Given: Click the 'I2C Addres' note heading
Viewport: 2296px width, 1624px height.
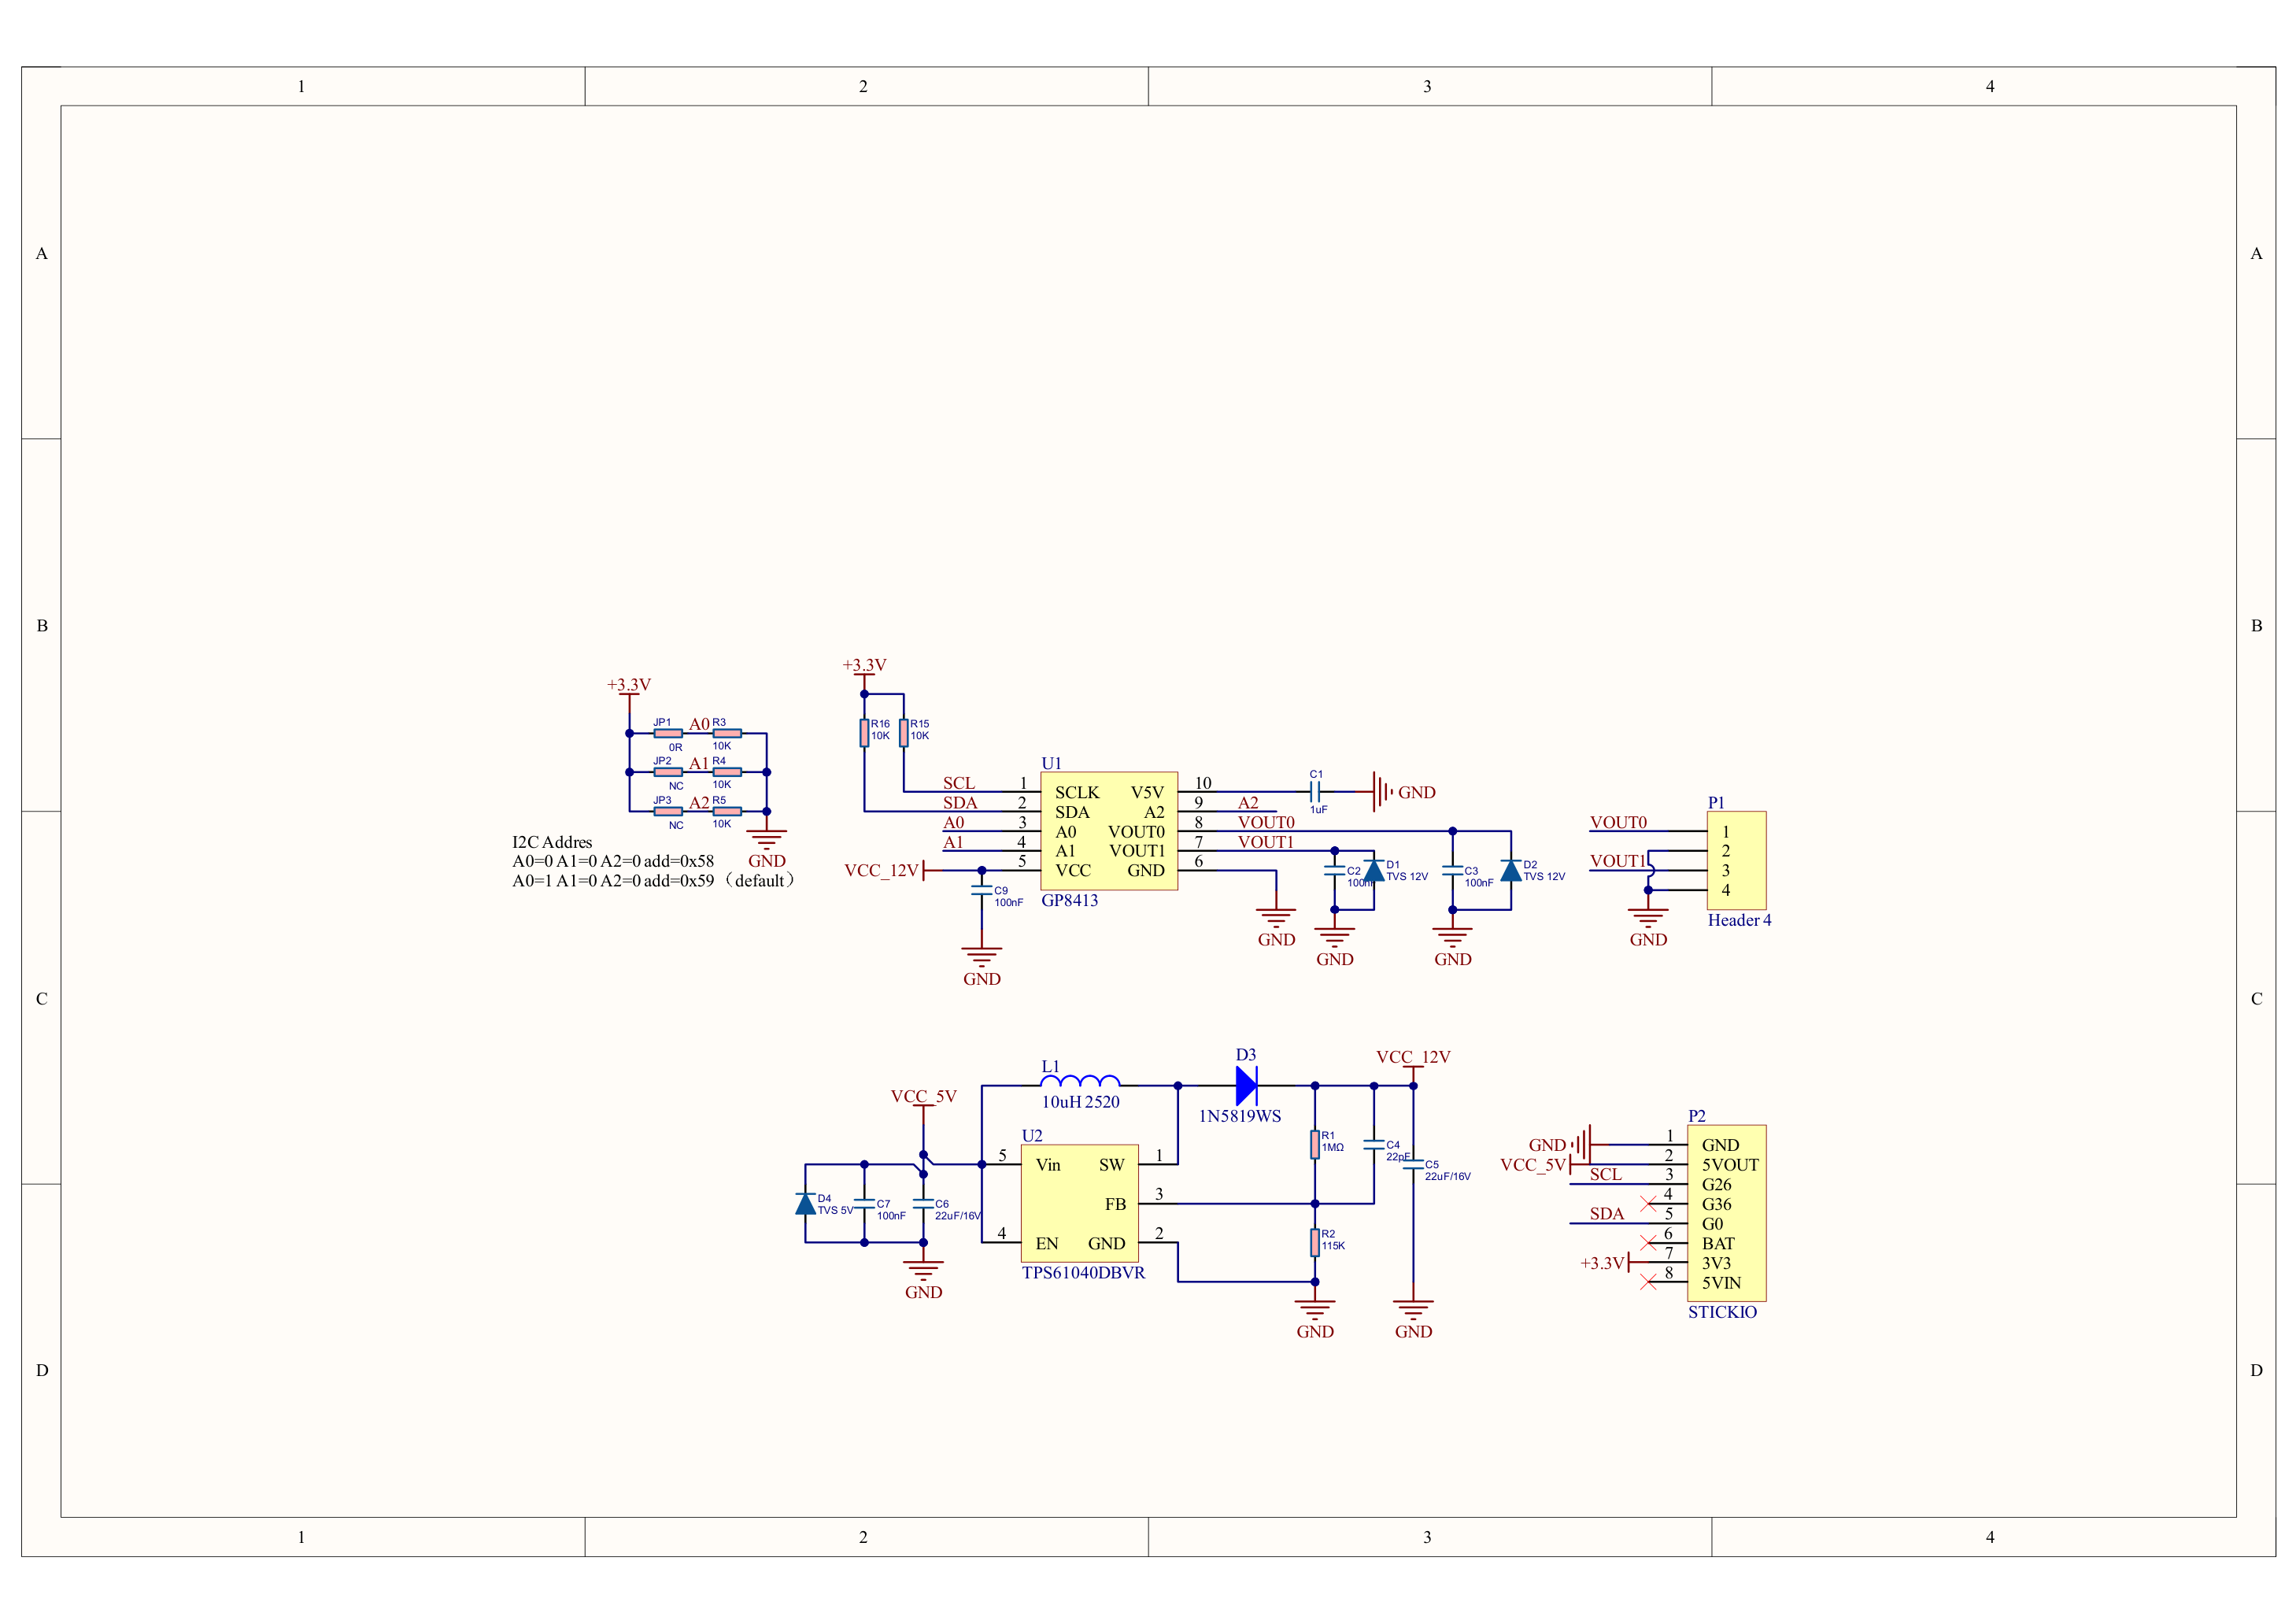Looking at the screenshot, I should 552,842.
